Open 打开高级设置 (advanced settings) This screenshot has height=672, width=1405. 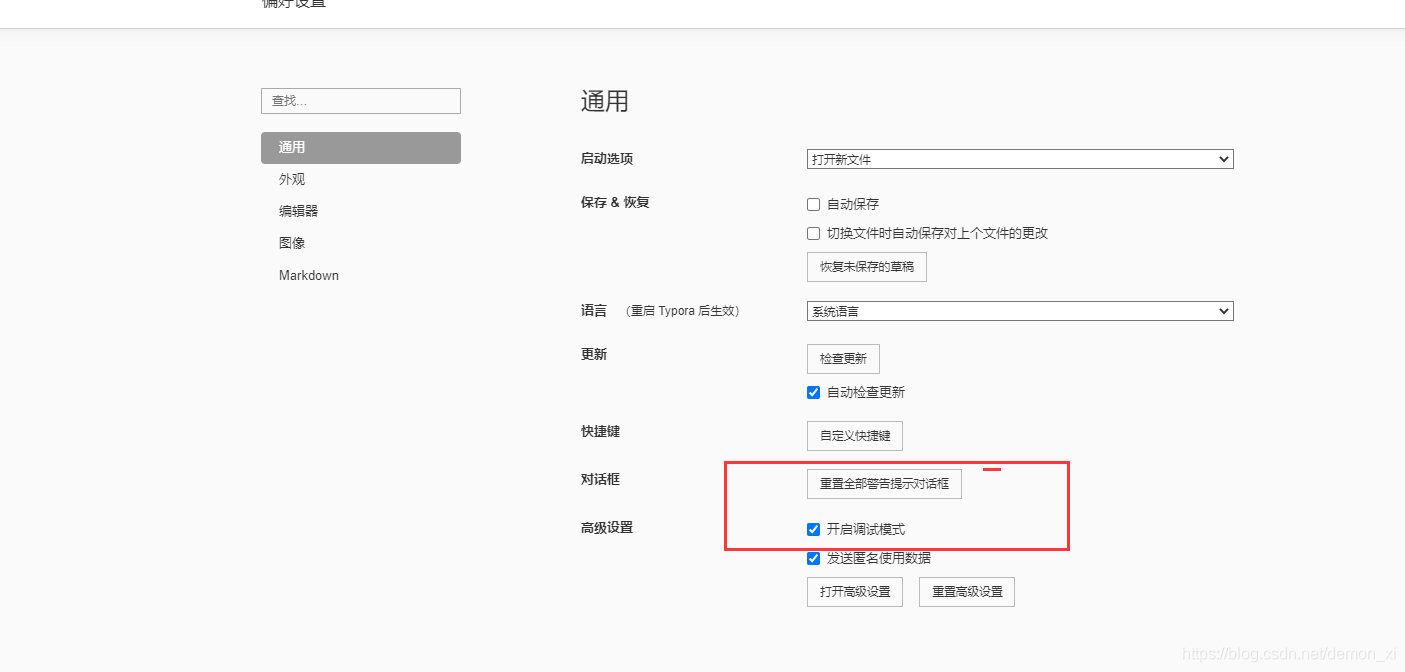pos(854,591)
